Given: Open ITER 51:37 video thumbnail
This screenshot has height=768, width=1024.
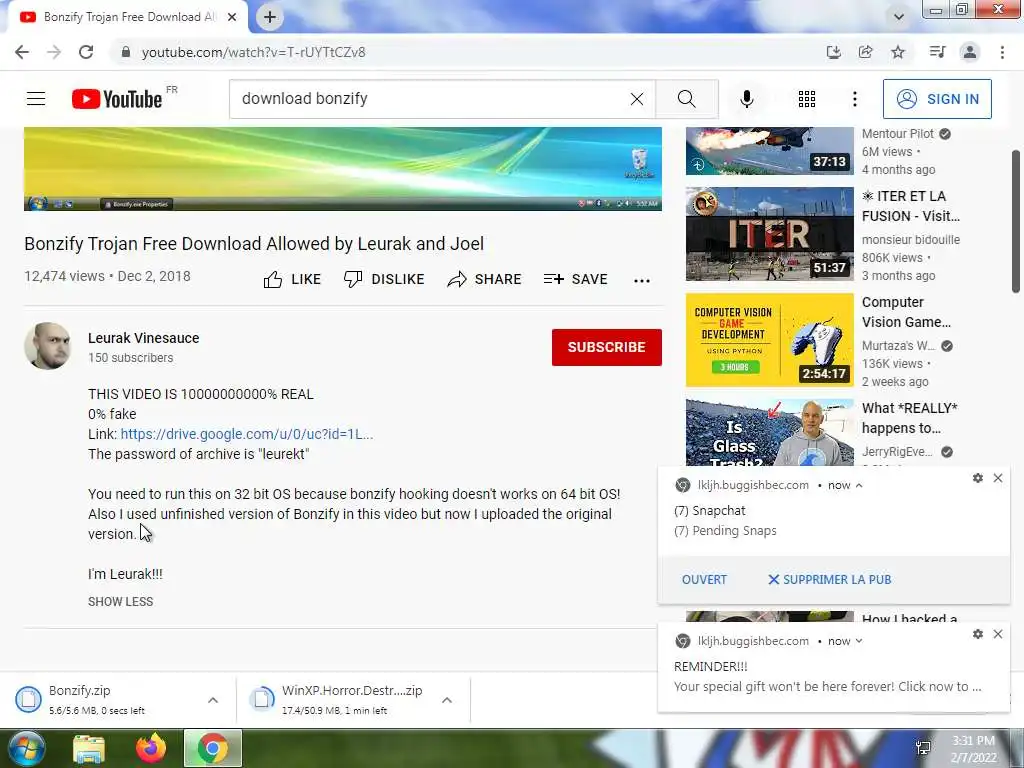Looking at the screenshot, I should coord(769,234).
